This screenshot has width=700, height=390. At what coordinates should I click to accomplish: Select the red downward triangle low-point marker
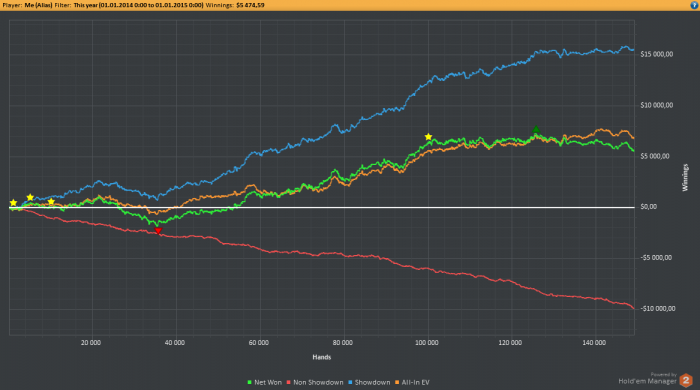pos(158,231)
